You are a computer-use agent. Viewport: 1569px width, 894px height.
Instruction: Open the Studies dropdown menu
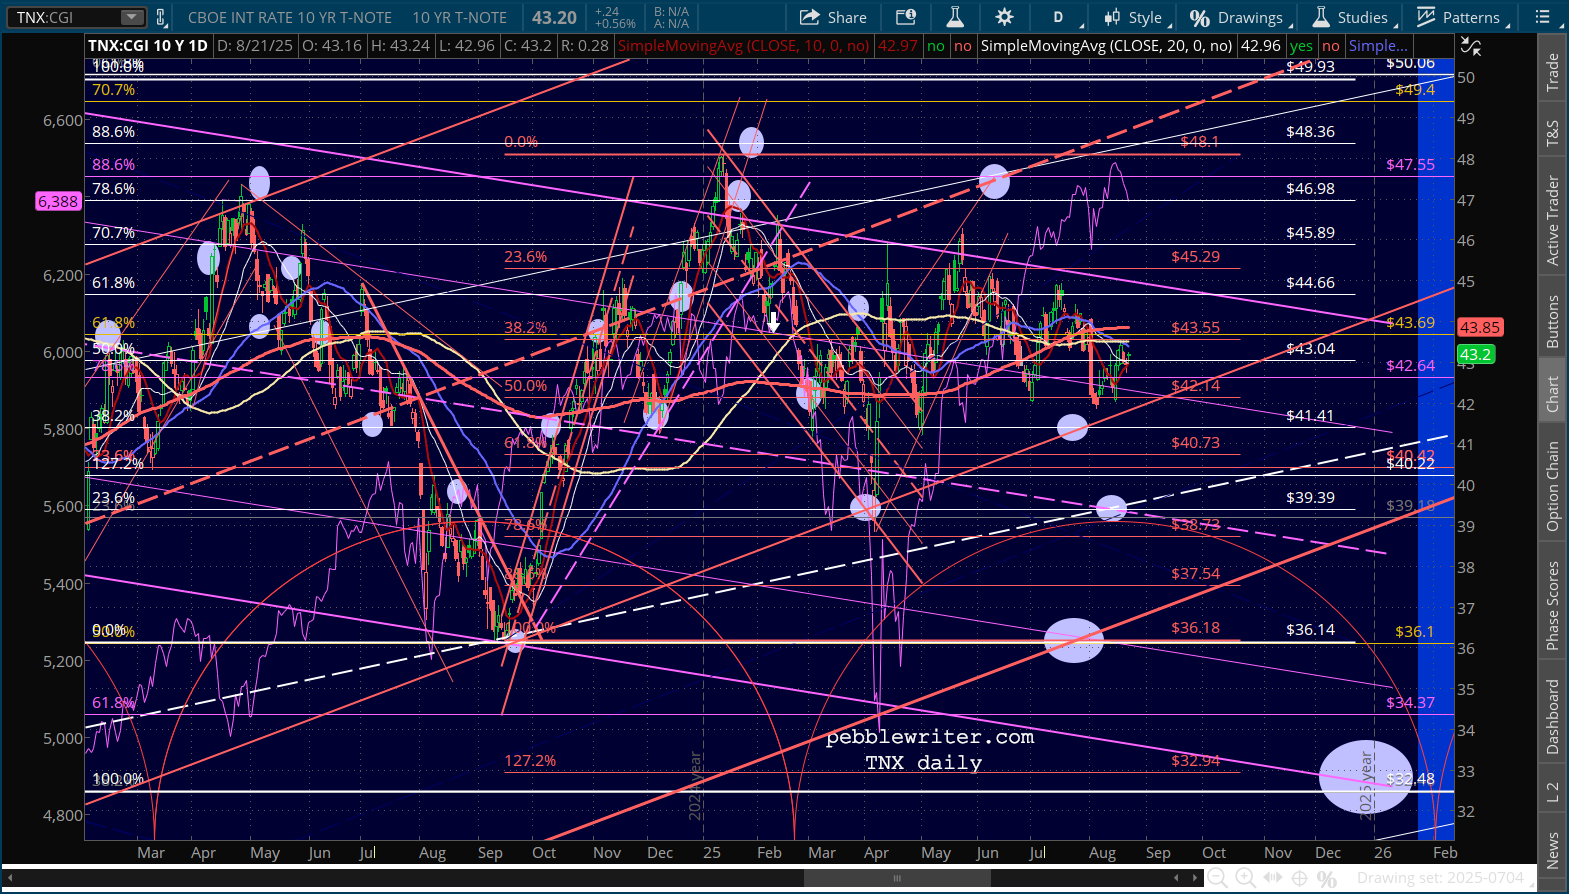click(x=1352, y=17)
